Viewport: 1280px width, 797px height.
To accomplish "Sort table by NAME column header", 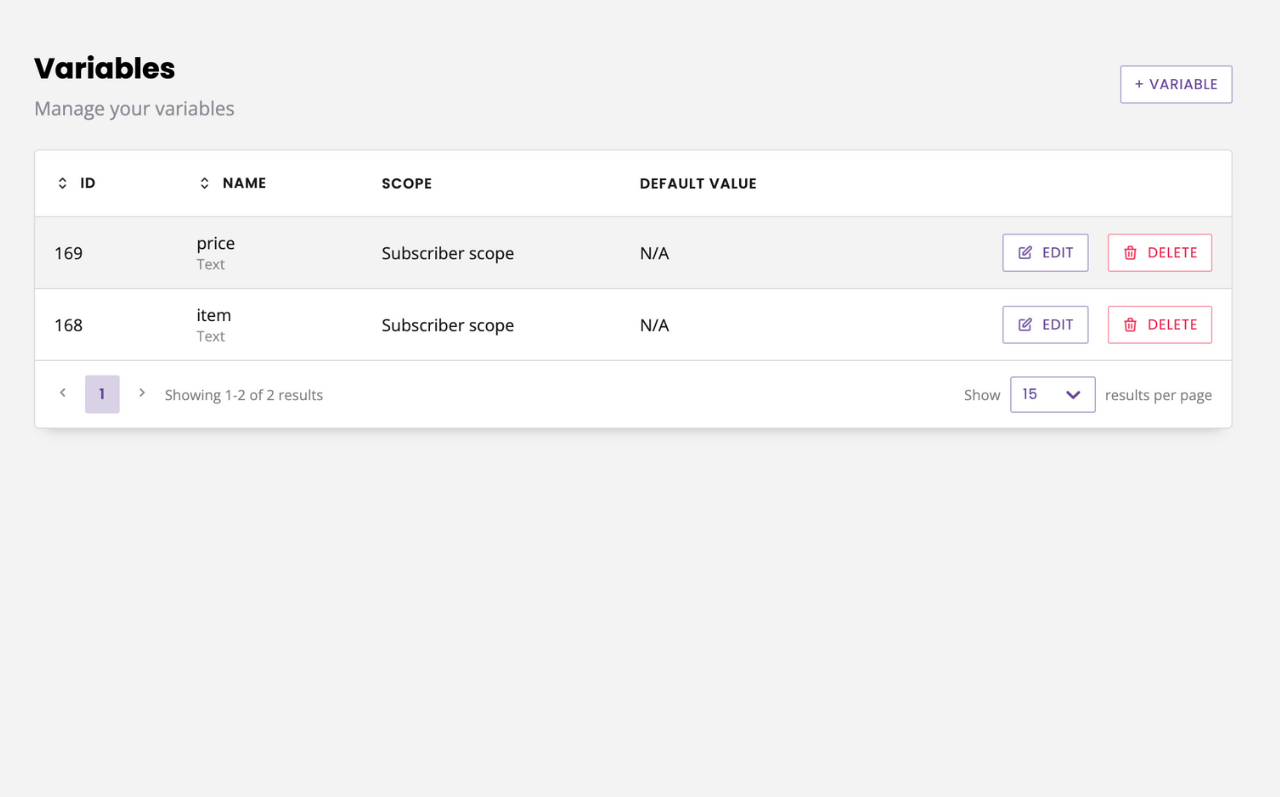I will click(x=244, y=184).
